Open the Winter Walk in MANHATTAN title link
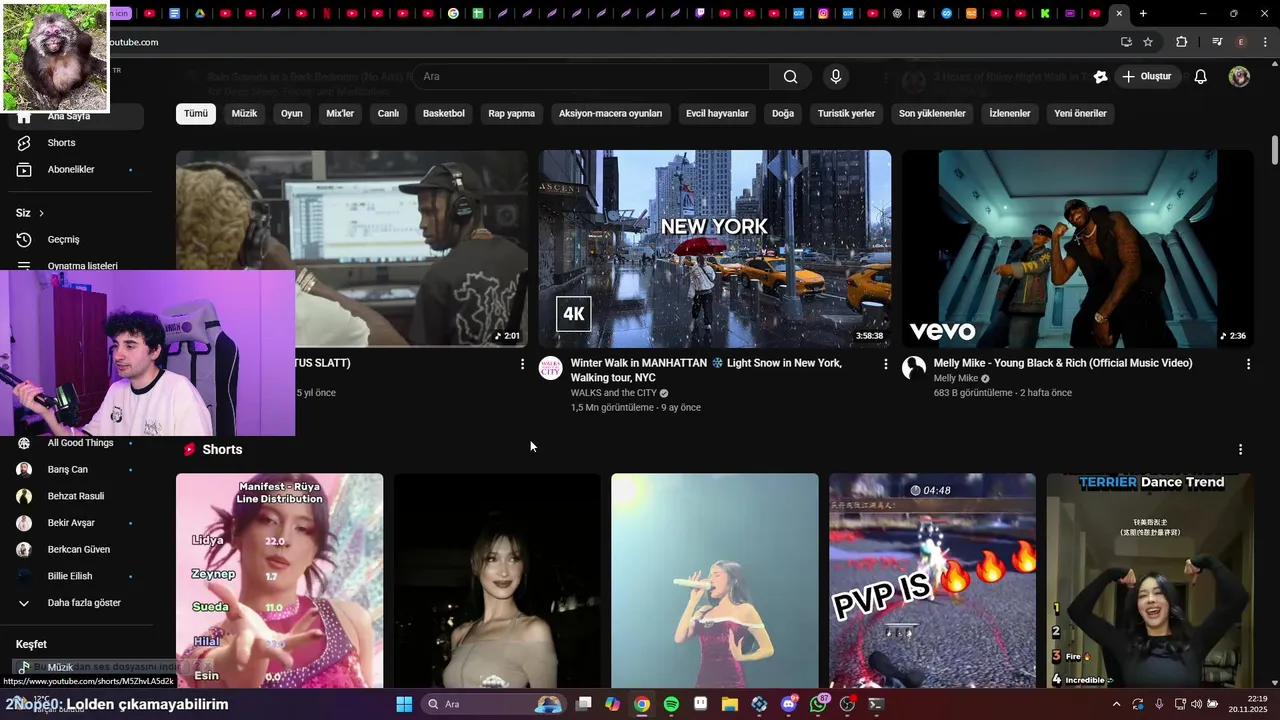 click(706, 370)
